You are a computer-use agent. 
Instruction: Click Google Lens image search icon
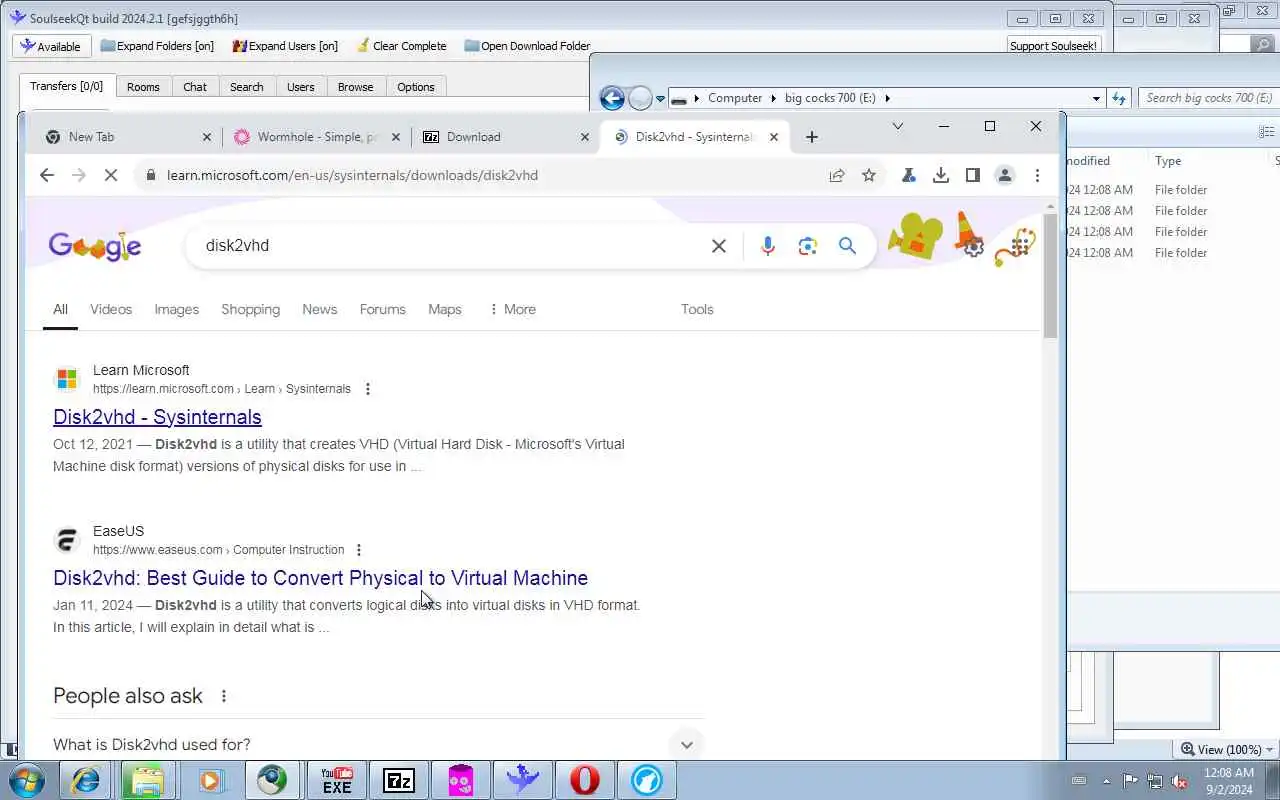pyautogui.click(x=808, y=246)
